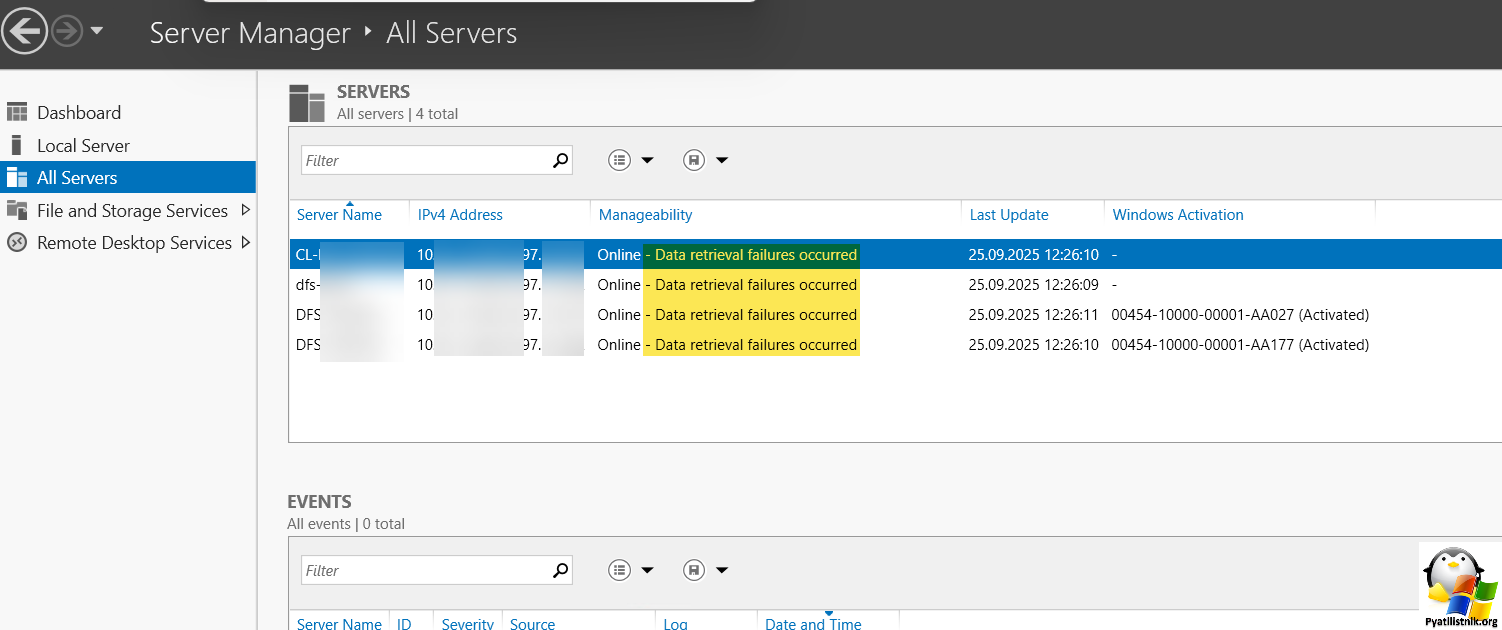
Task: Open Remote Desktop Services item
Action: 134,243
